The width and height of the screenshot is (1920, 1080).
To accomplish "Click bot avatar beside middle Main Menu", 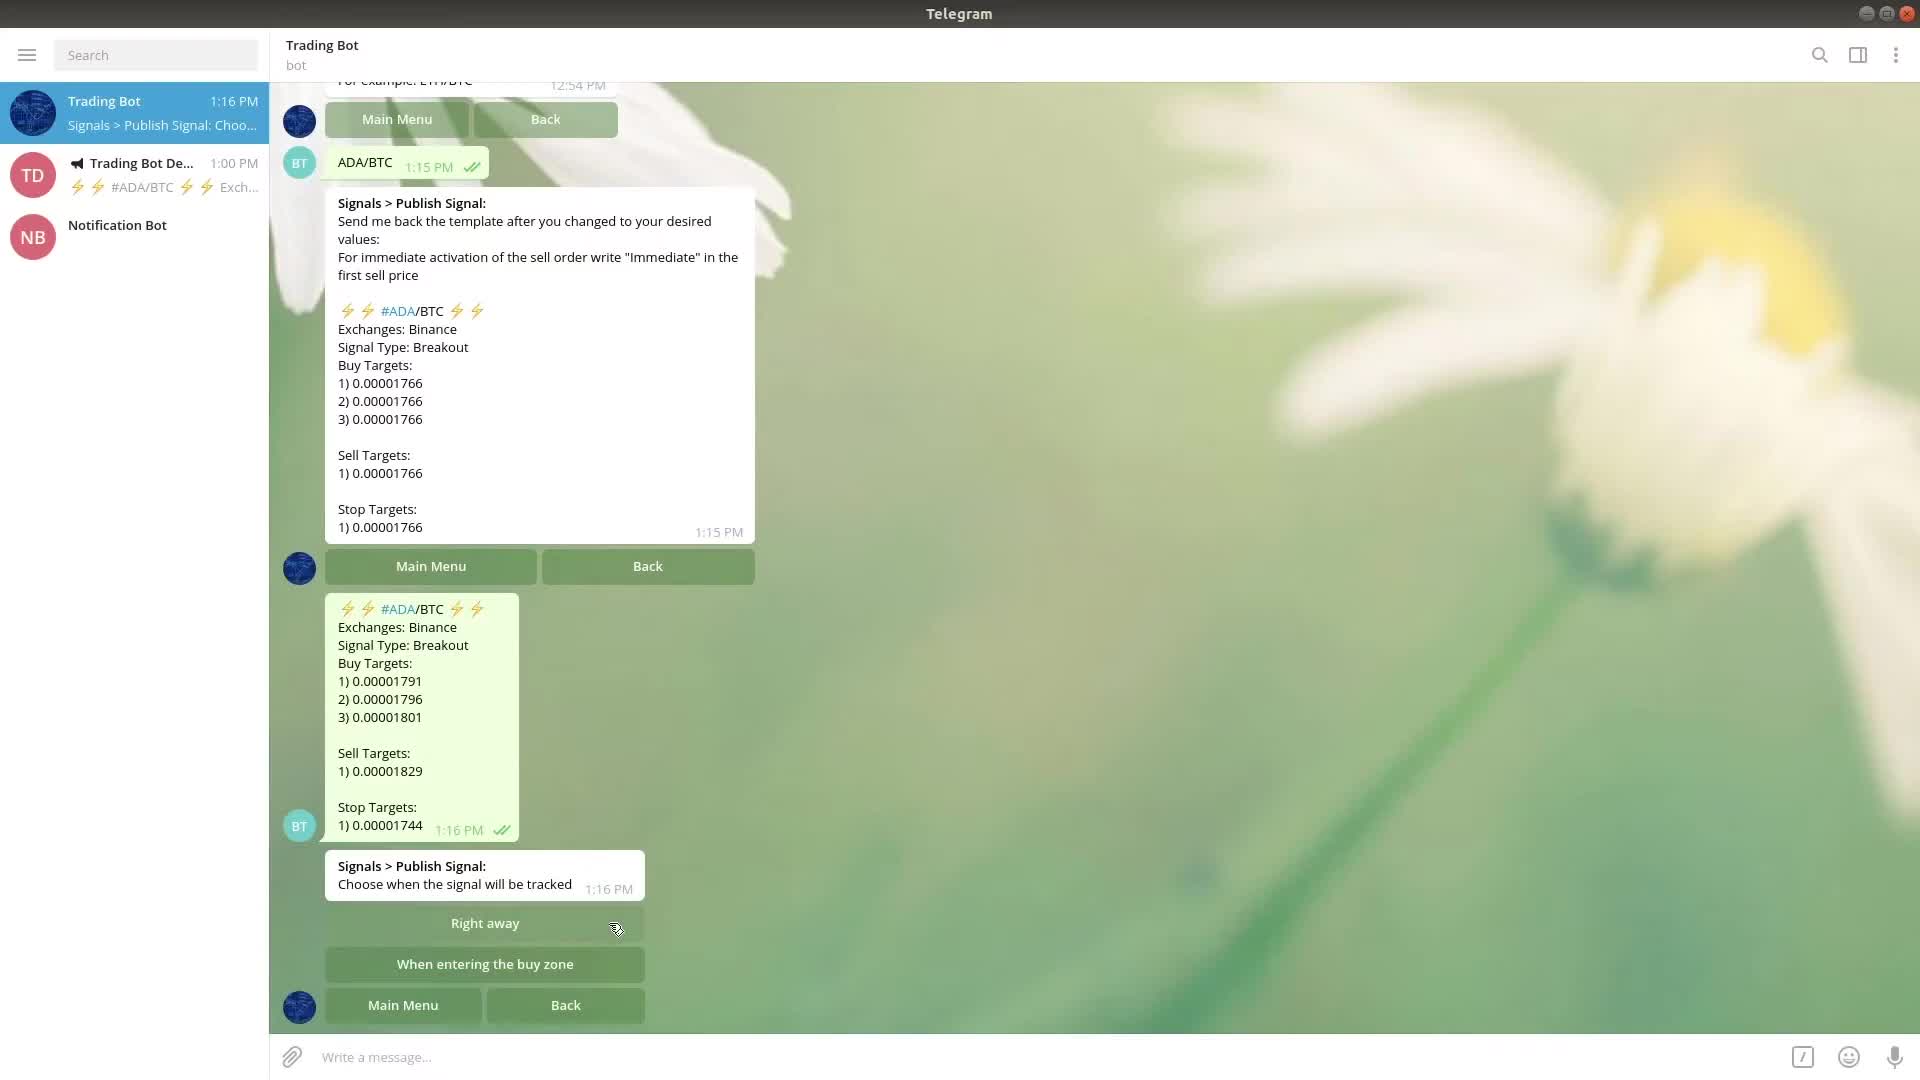I will 299,568.
